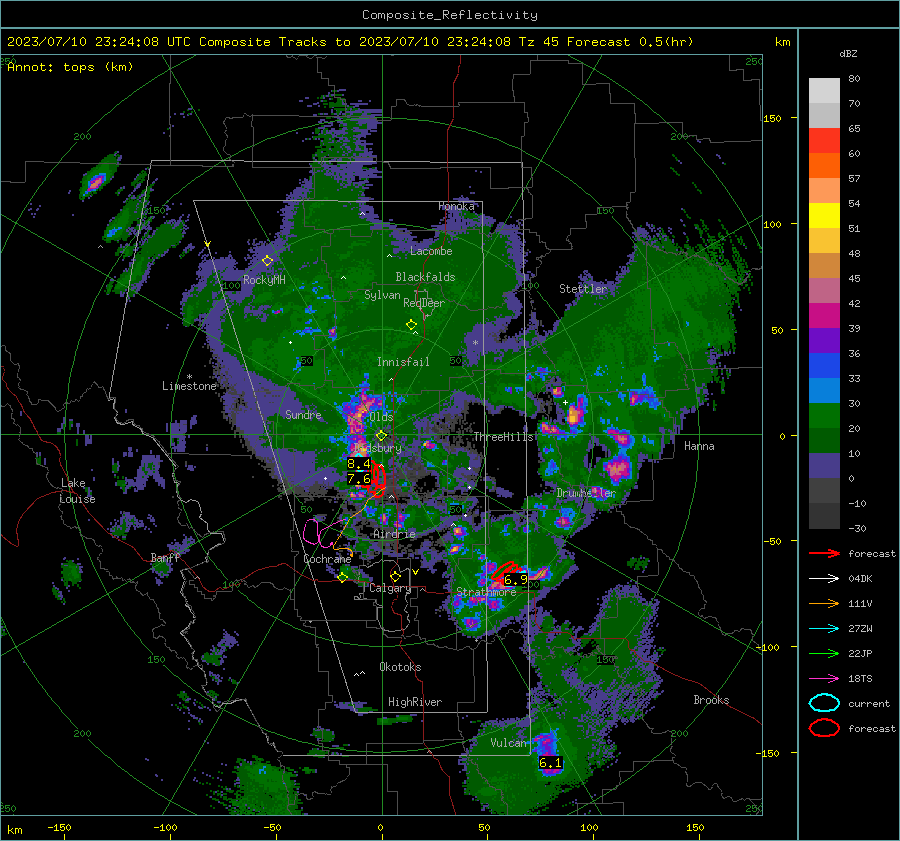This screenshot has height=841, width=900.
Task: Click the RockyMH label
Action: coord(264,280)
